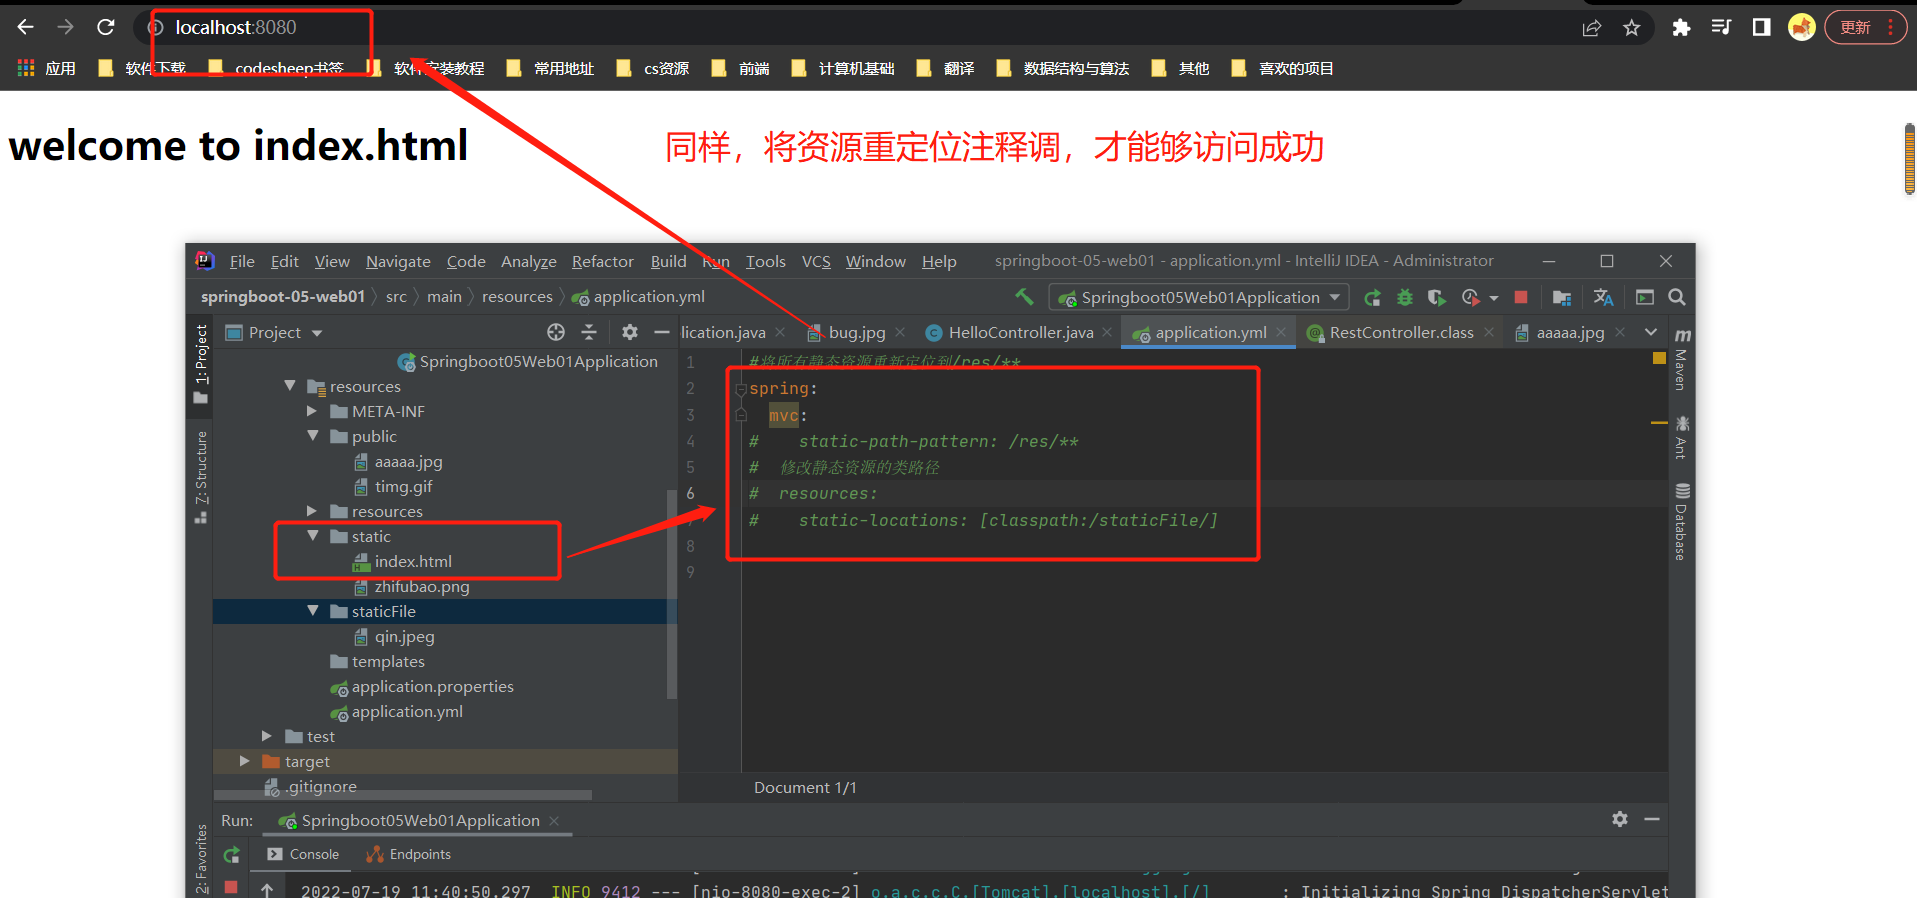This screenshot has width=1917, height=898.
Task: Open the Navigate menu in IntelliJ
Action: (398, 261)
